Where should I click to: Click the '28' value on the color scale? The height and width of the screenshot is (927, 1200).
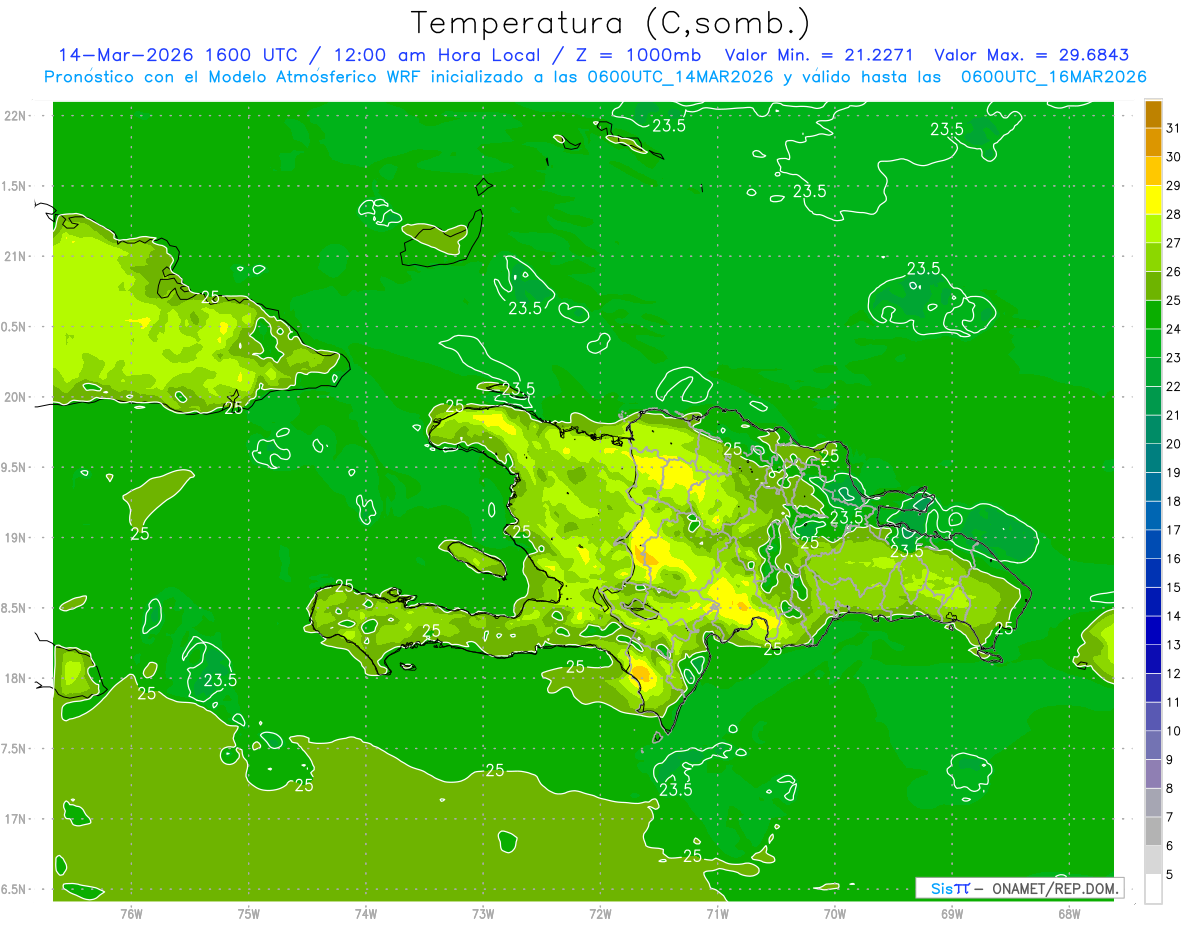1174,214
